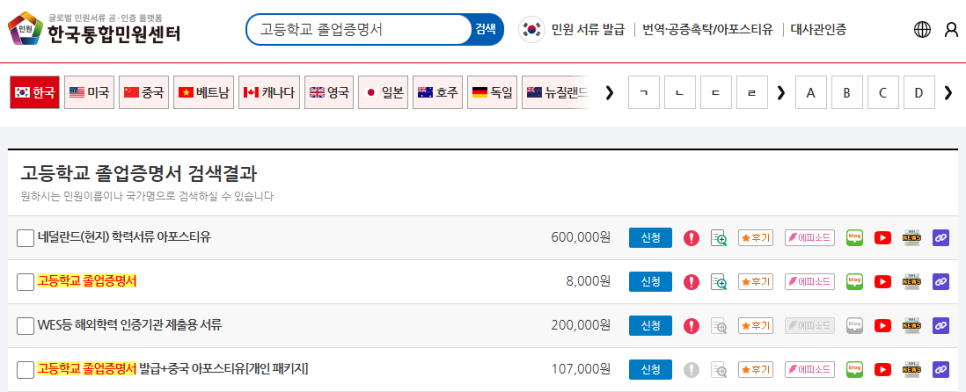Open the blog icon for 네덜란드(현지) 학력서류 아포스티유
This screenshot has width=966, height=392.
pyautogui.click(x=854, y=237)
